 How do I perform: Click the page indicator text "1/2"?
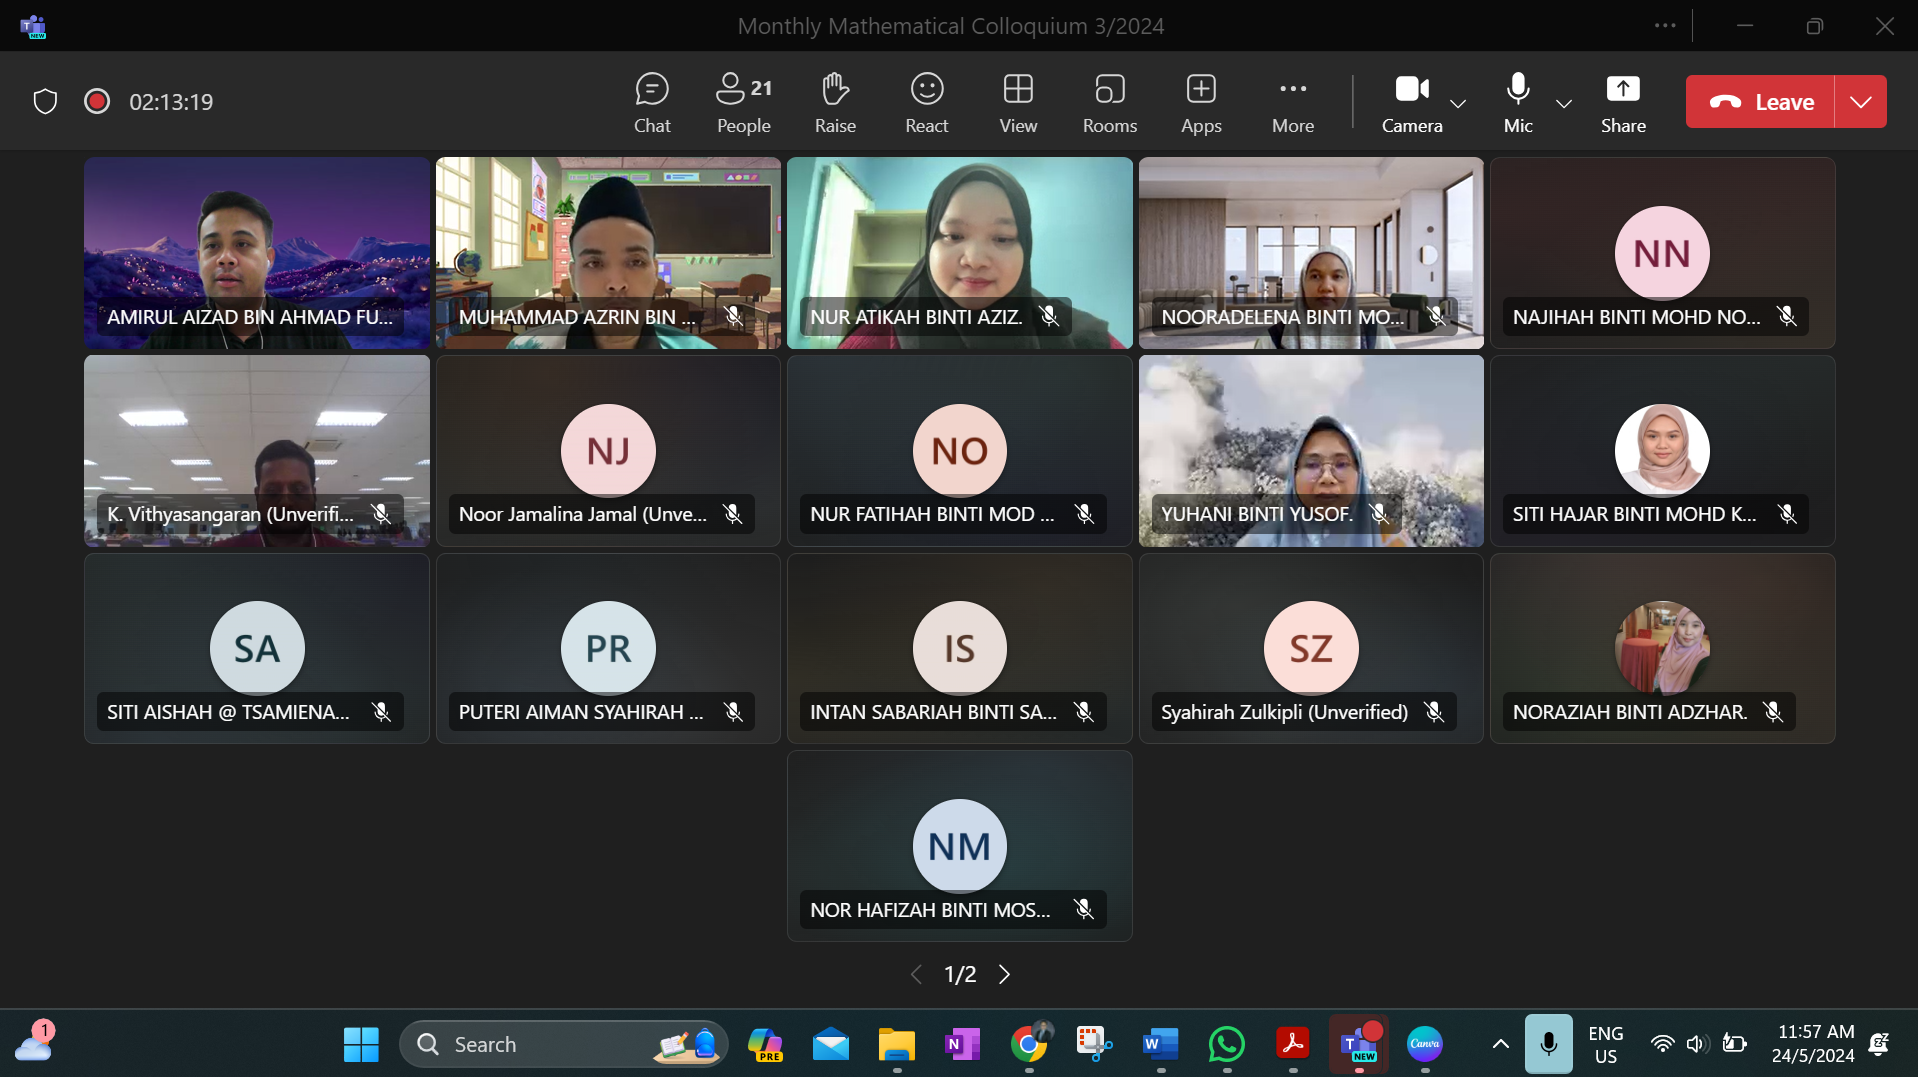(x=960, y=974)
